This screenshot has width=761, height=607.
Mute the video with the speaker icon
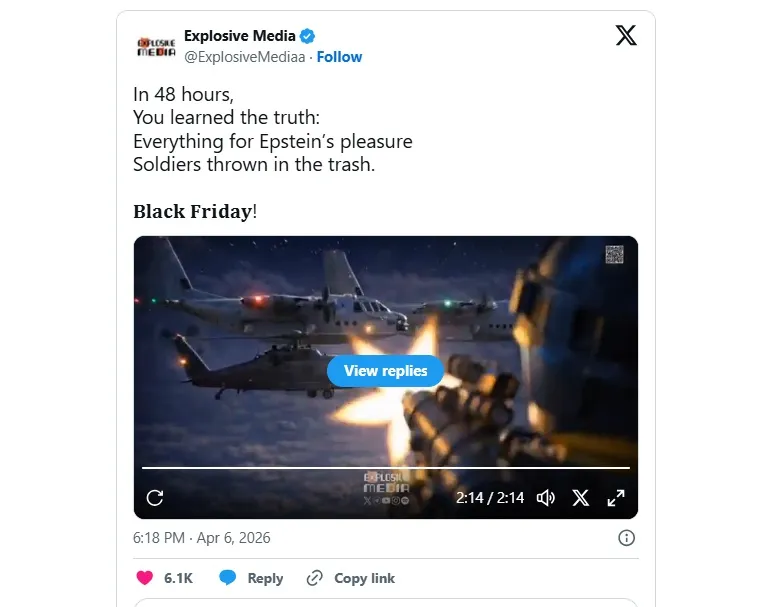click(x=546, y=498)
